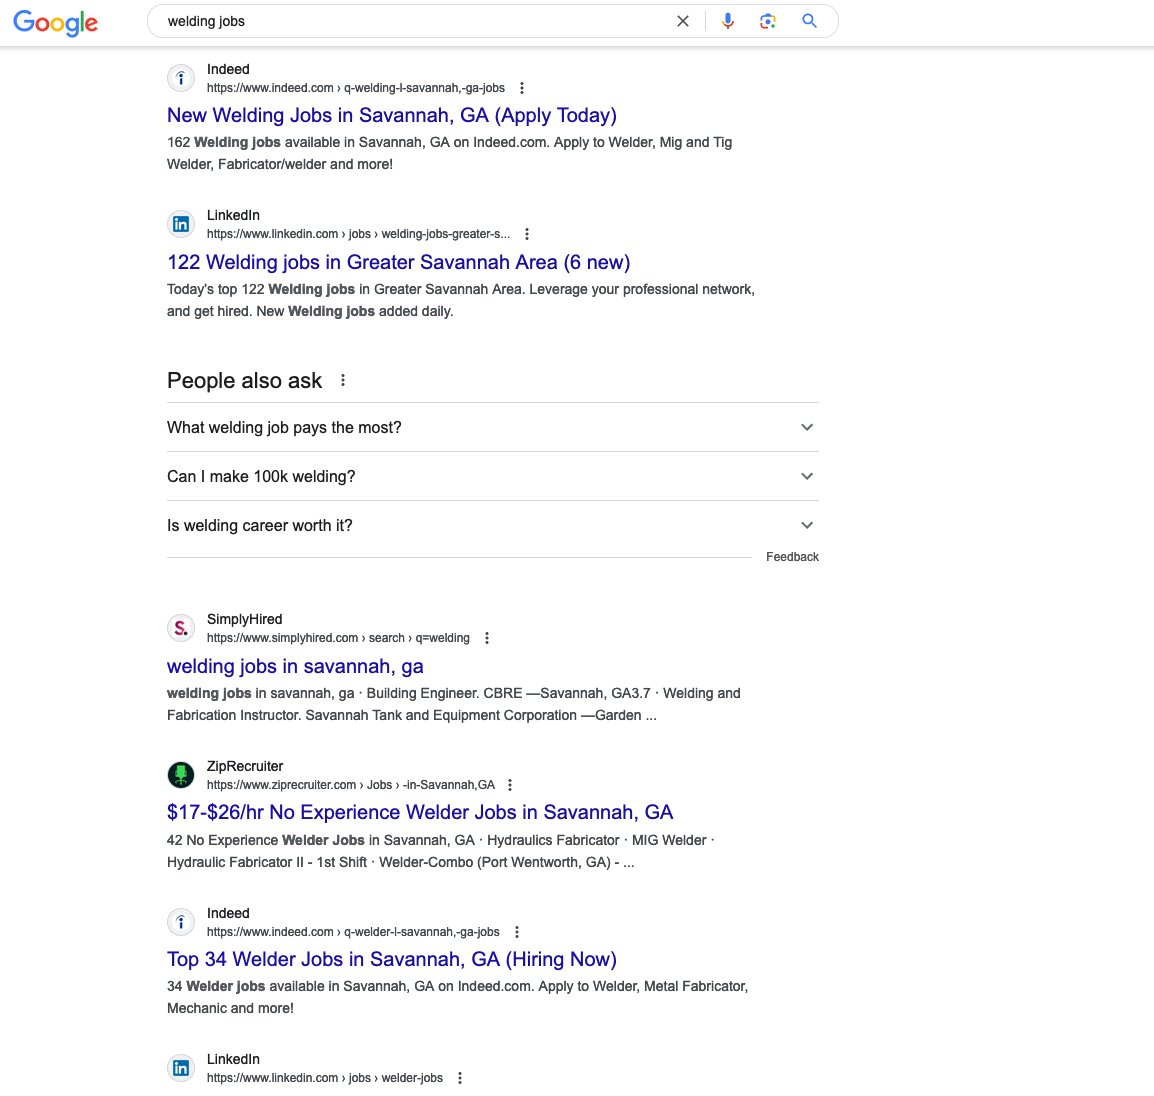Viewport: 1154px width, 1096px height.
Task: Click the 'People also ask' heading
Action: (244, 381)
